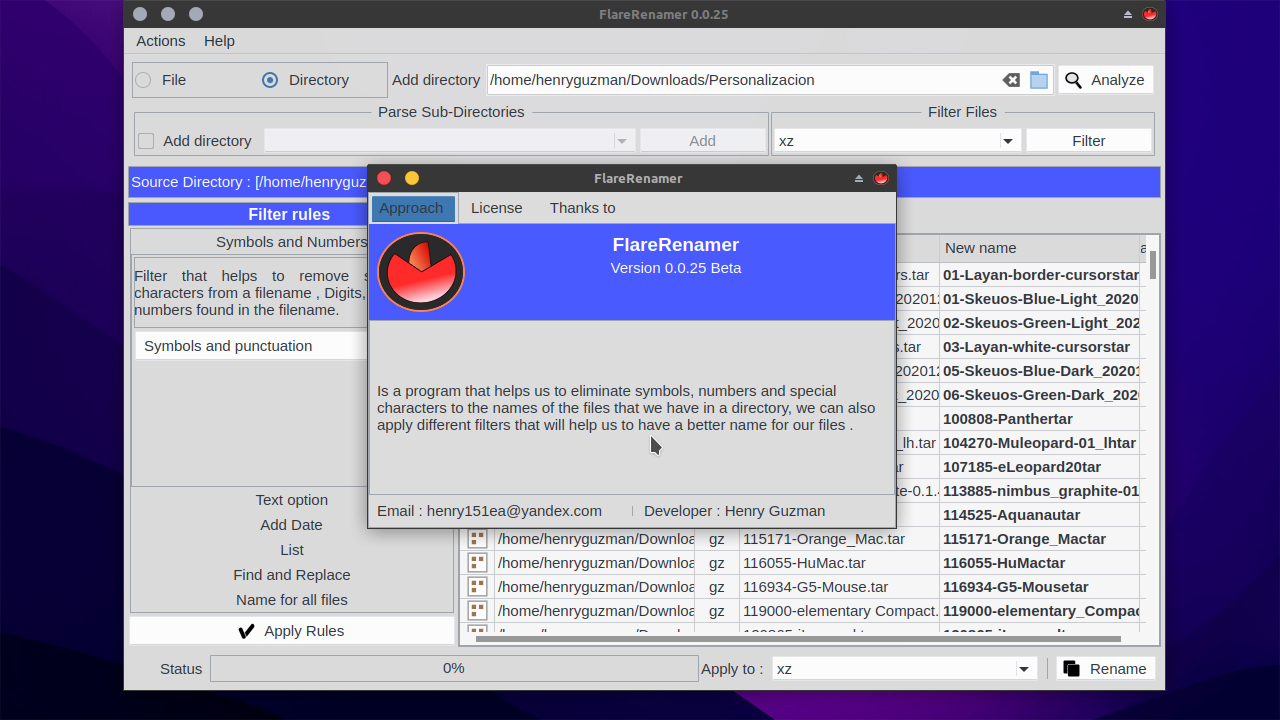The image size is (1280, 720).
Task: Select new name 01-Layan-border-cursorstar cell
Action: point(1040,275)
